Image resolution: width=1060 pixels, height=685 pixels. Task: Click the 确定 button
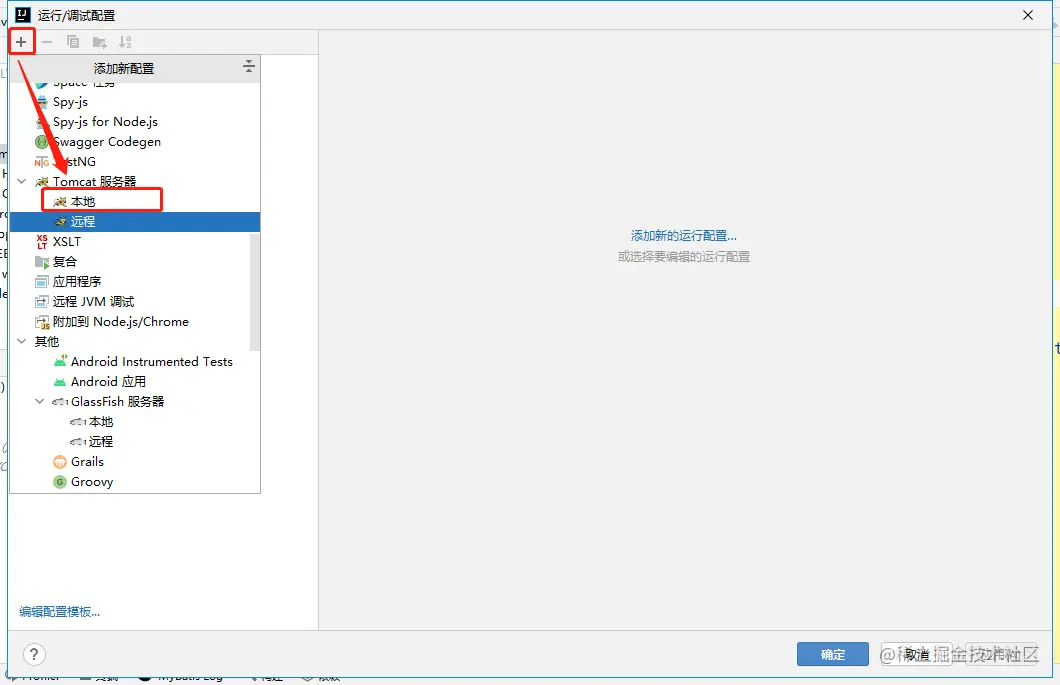832,654
